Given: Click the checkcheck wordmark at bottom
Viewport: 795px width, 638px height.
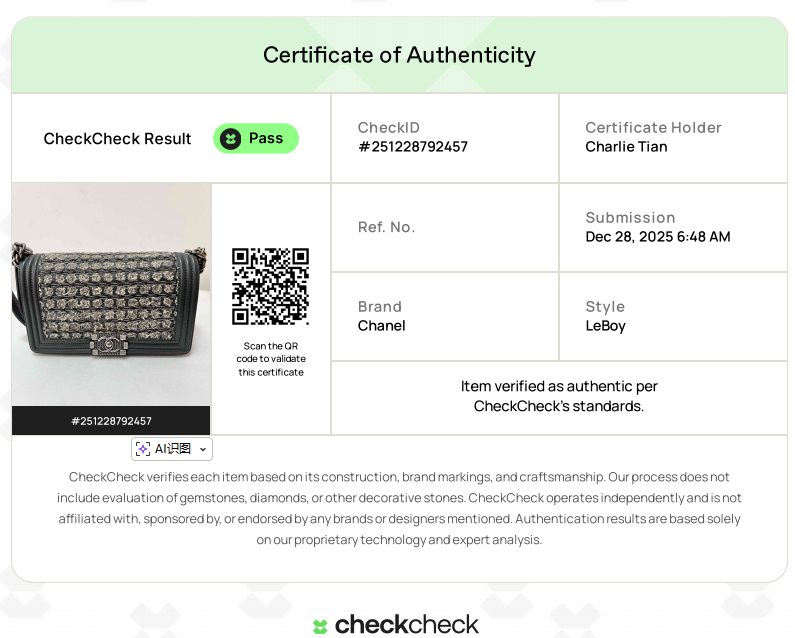Looking at the screenshot, I should coord(406,625).
